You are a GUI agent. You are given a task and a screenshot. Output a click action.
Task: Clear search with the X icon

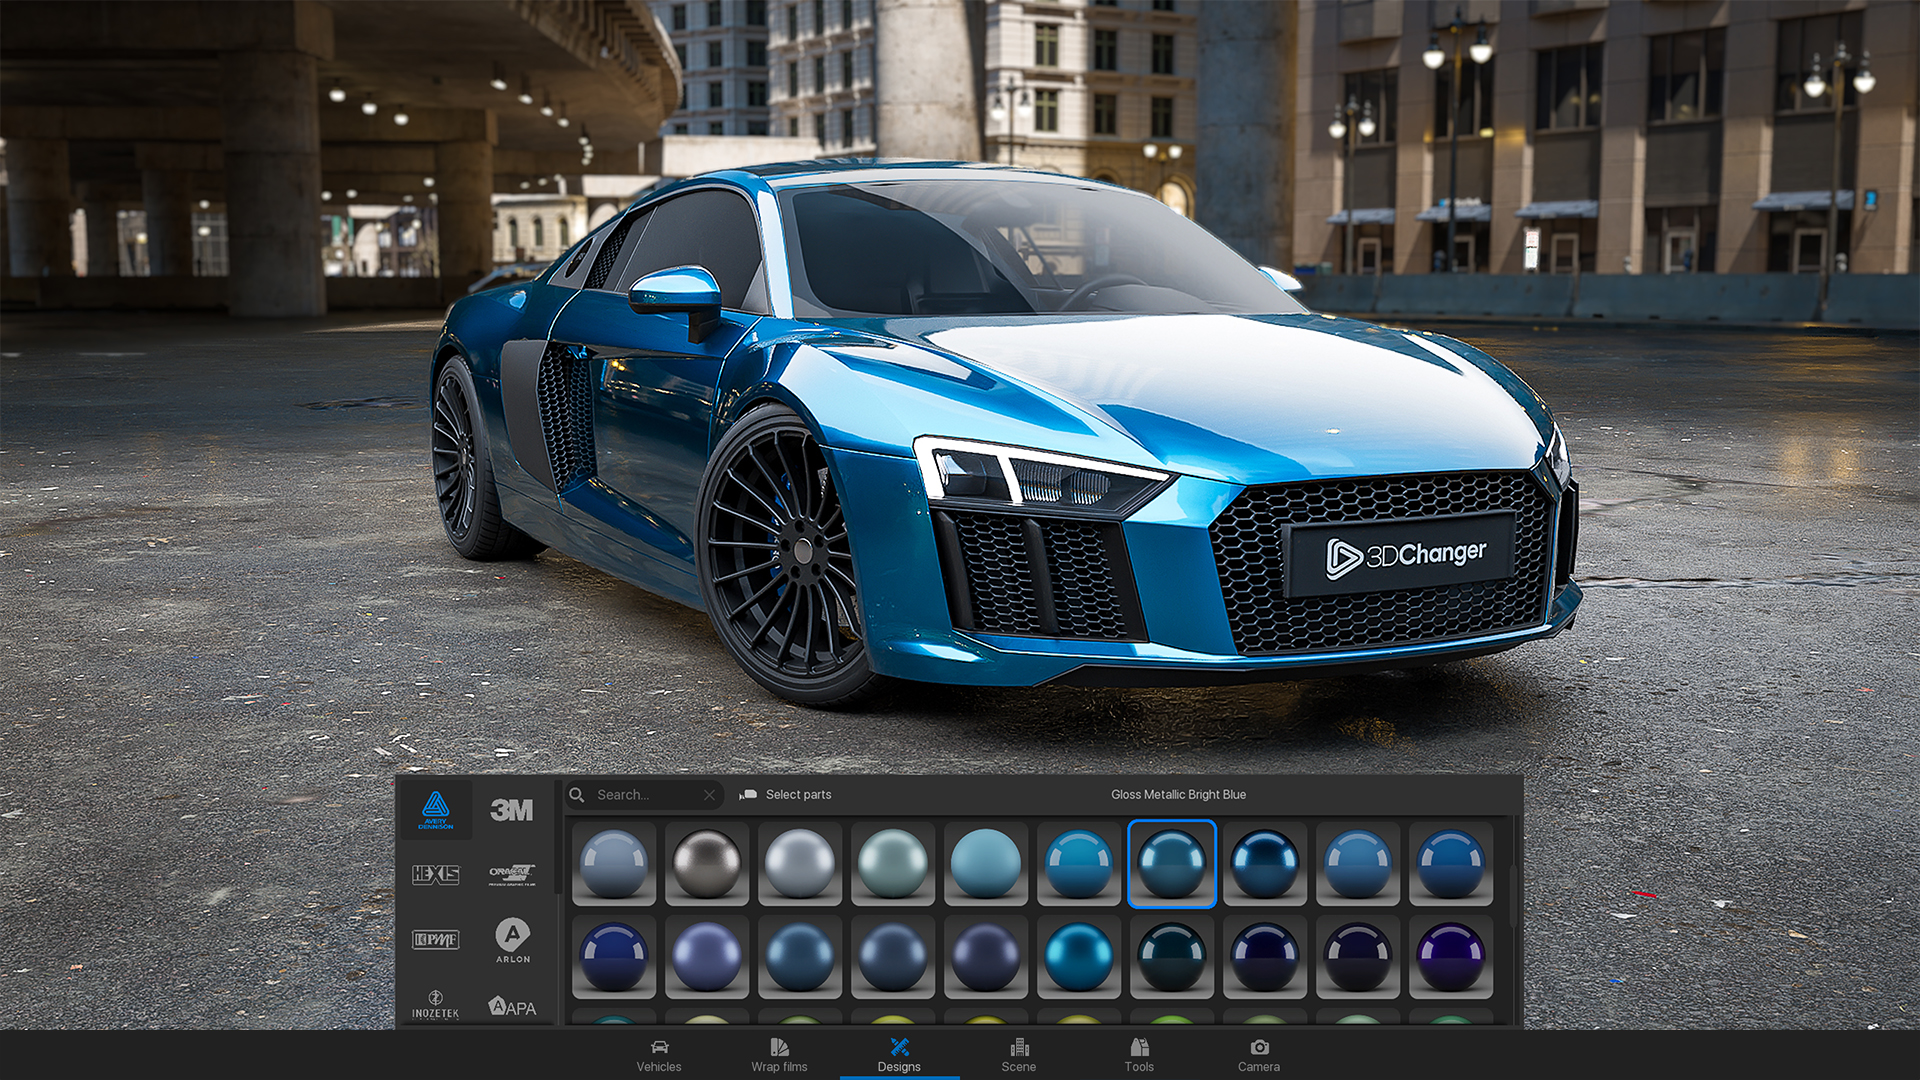pyautogui.click(x=709, y=795)
